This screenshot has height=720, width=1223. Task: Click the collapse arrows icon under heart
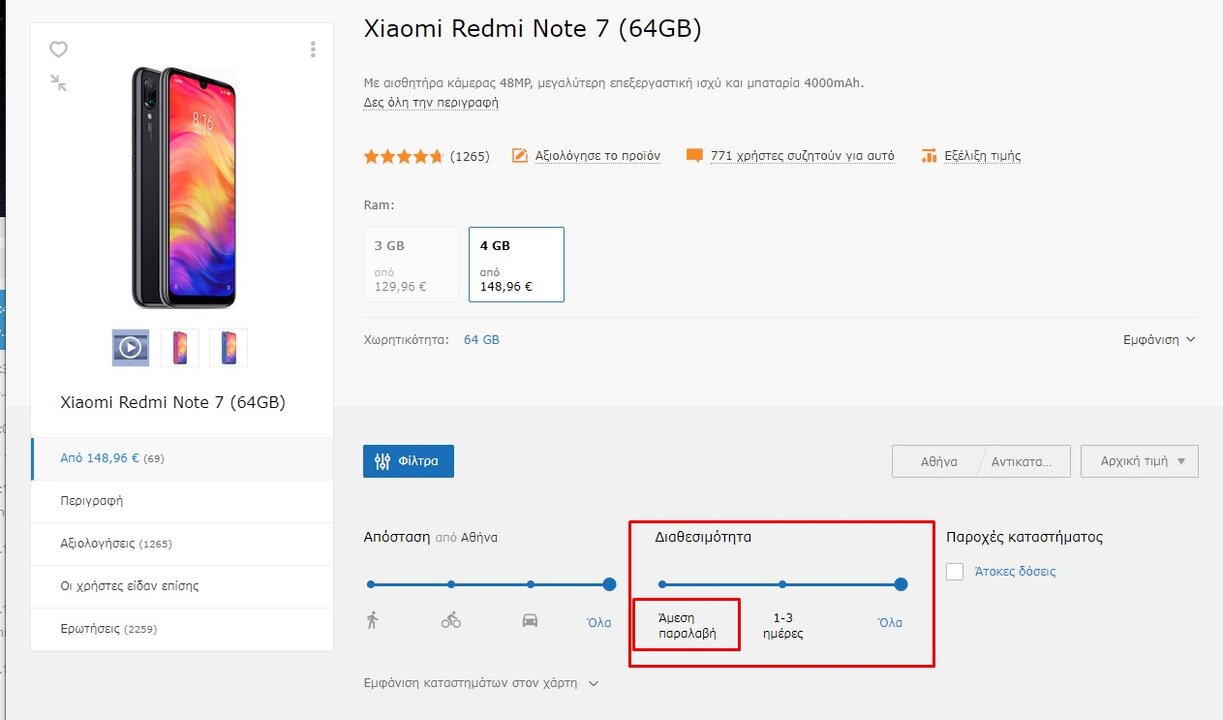(x=59, y=83)
